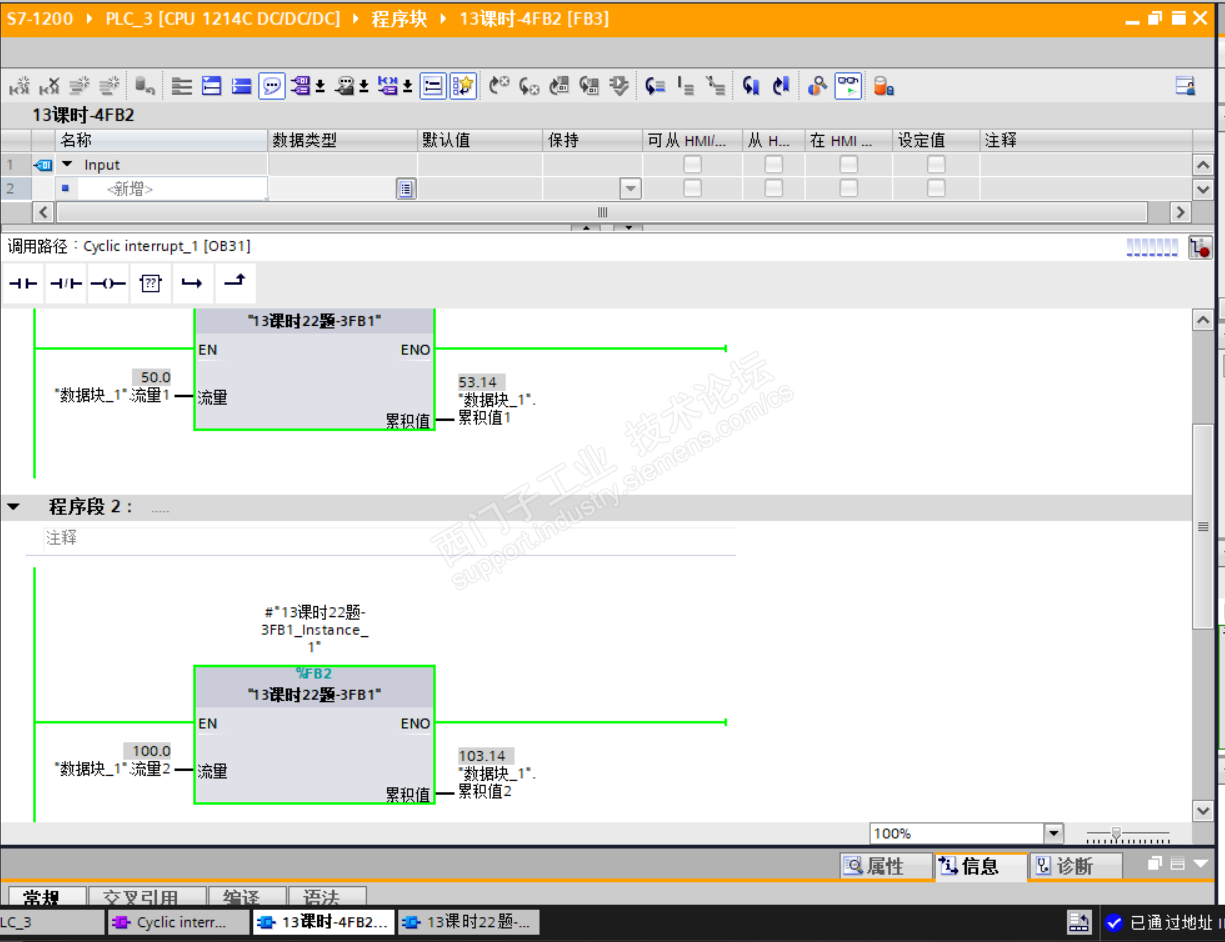Screen dimensions: 1225x942
Task: Click the absolute/symbolic operands icon
Action: 301,87
